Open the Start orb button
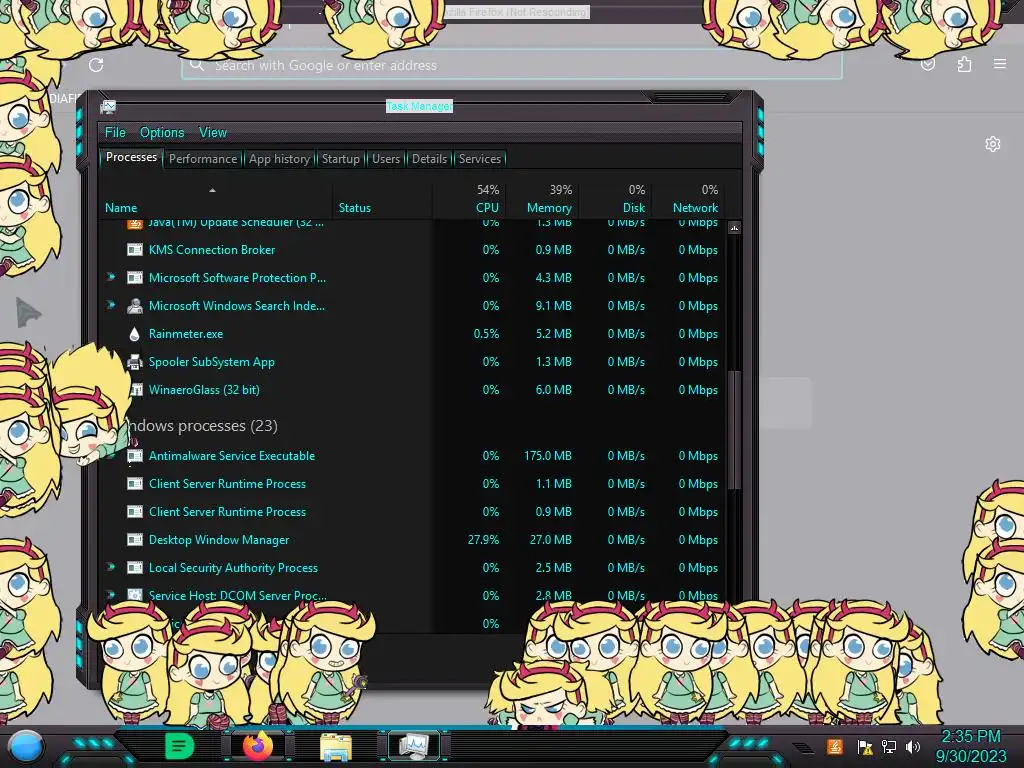The width and height of the screenshot is (1024, 768). [25, 747]
